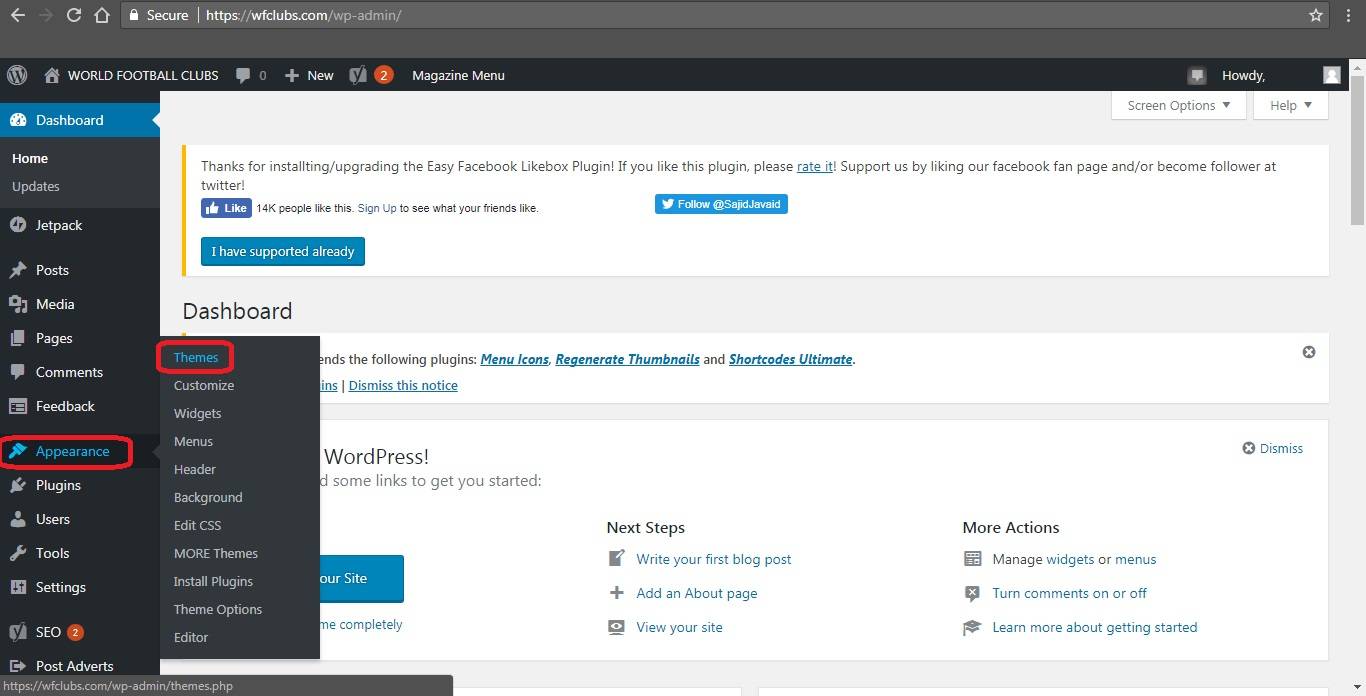Open Shortcodes Ultimate plugin link

click(791, 359)
